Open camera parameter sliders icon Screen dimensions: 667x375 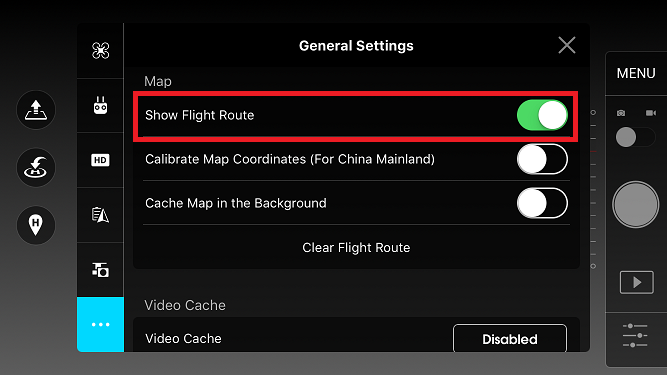tap(635, 335)
